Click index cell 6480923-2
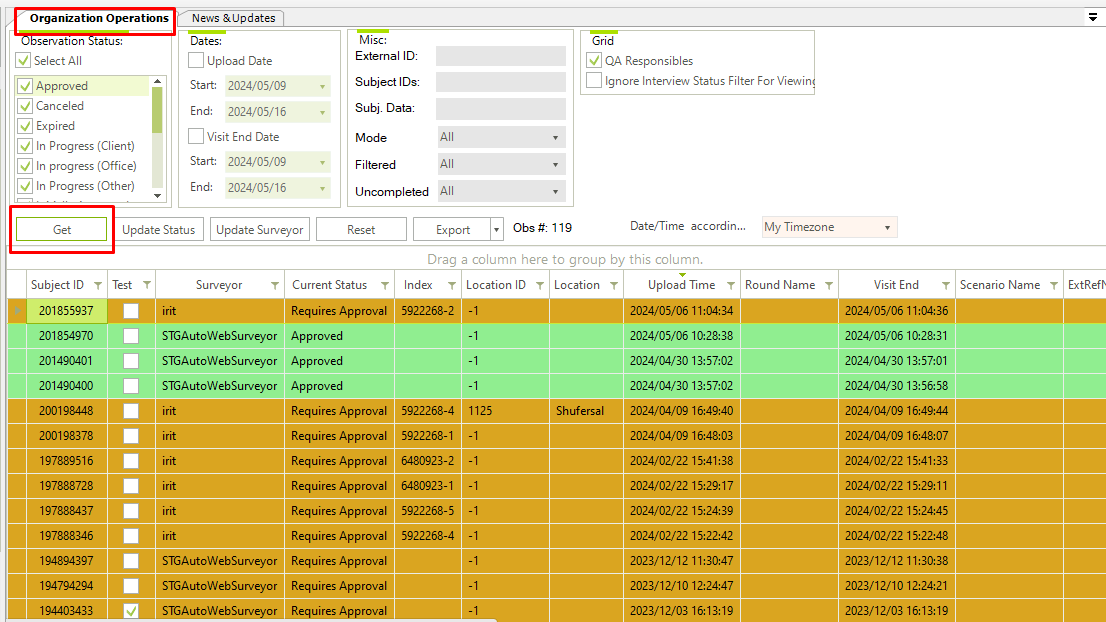The width and height of the screenshot is (1106, 622). tap(427, 461)
